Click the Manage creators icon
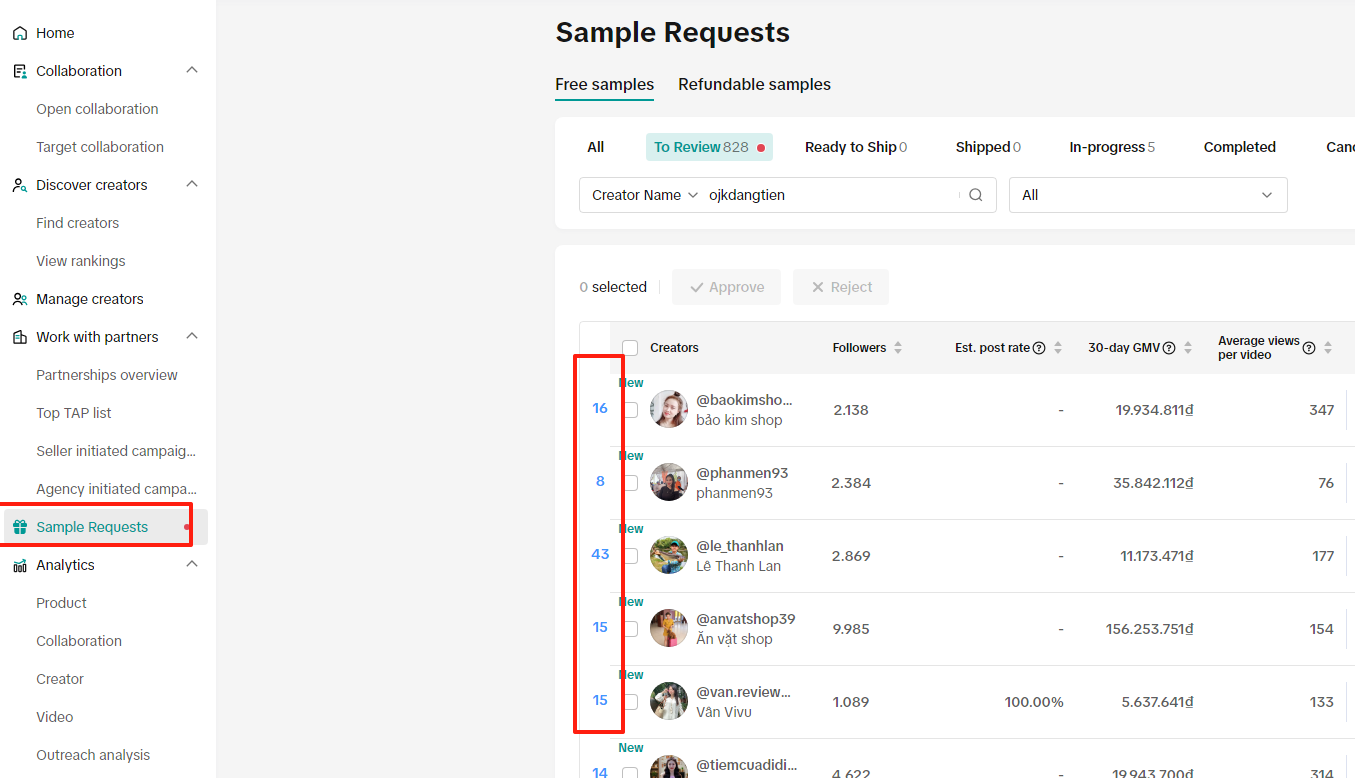The image size is (1355, 778). (x=20, y=299)
